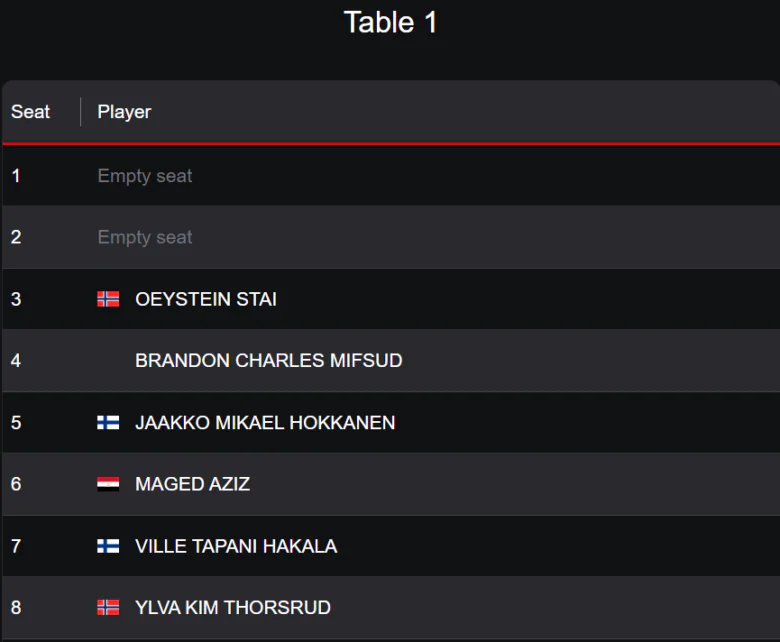This screenshot has height=642, width=780.
Task: Click the Egyptian flag beside Maged Aziz
Action: (108, 484)
